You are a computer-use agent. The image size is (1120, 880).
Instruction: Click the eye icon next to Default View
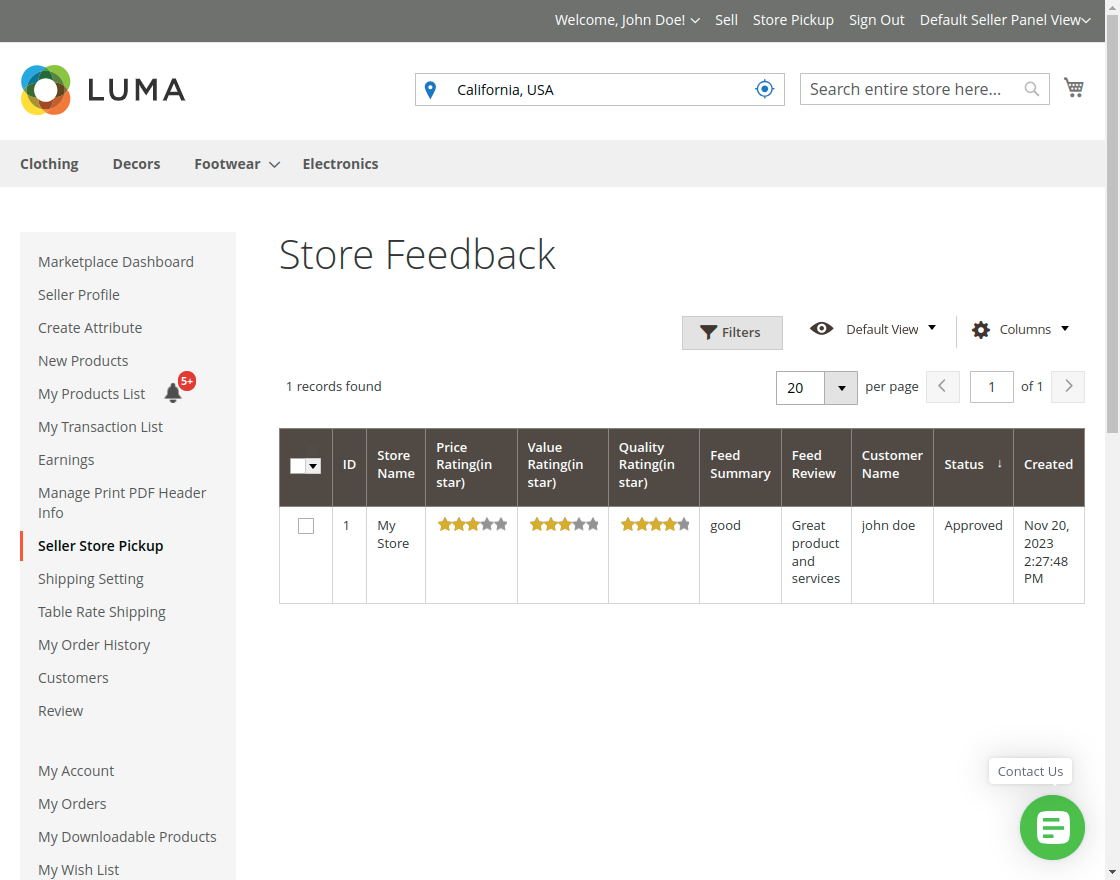tap(821, 328)
